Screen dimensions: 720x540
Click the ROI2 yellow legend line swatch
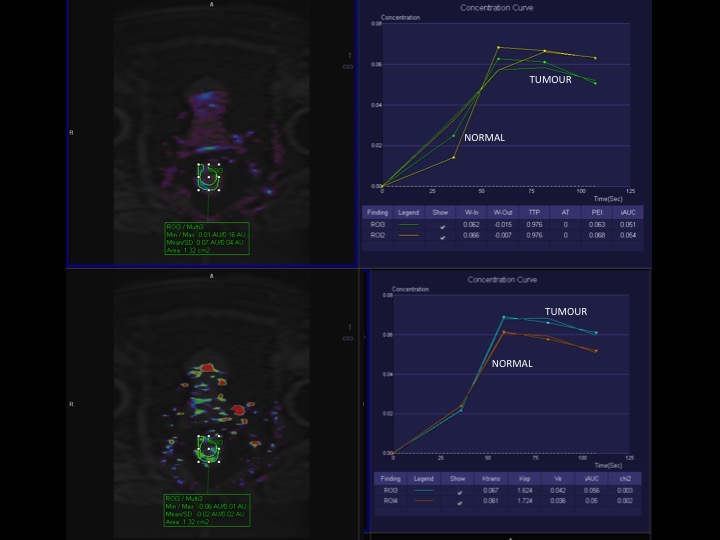pos(410,236)
